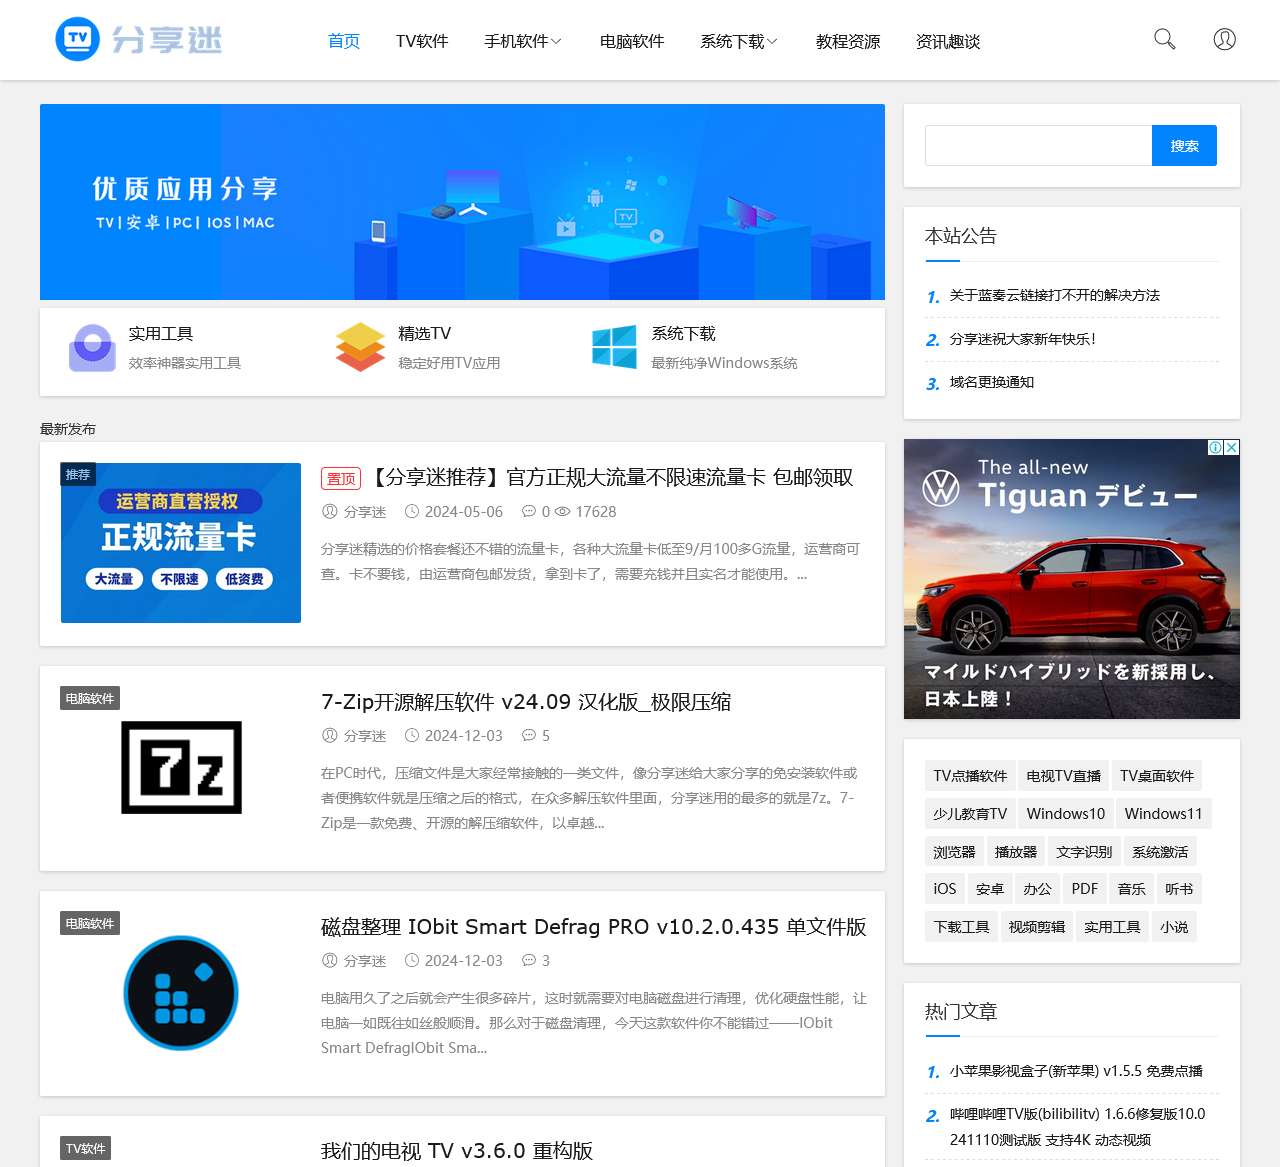
Task: Select the 小说 tag
Action: coord(1174,927)
